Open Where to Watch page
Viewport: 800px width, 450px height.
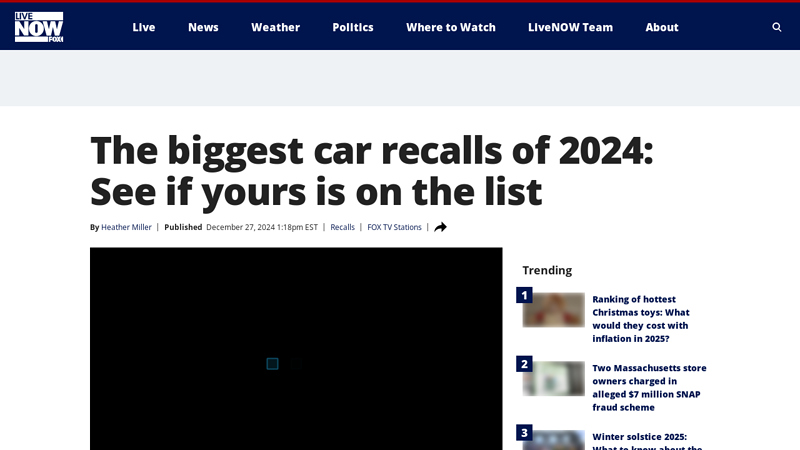point(451,27)
